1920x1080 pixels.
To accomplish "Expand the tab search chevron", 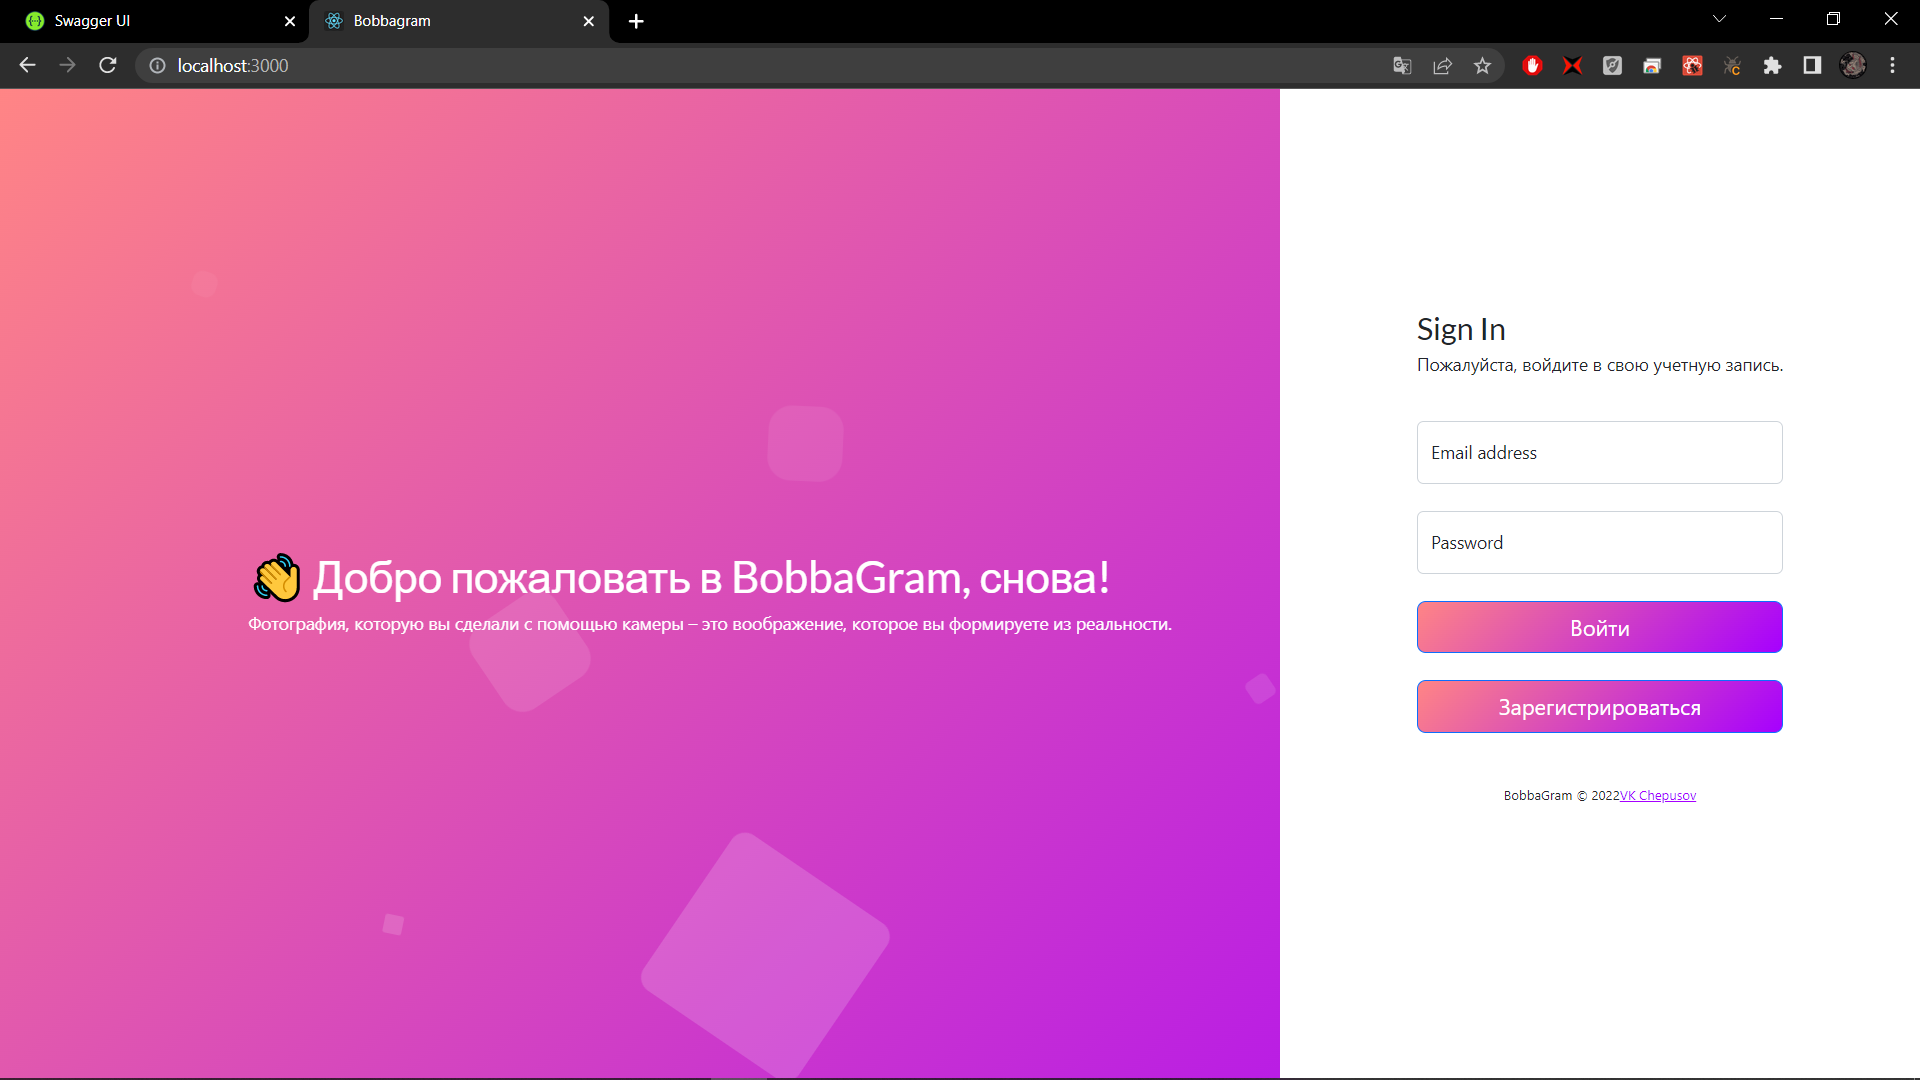I will click(1719, 19).
